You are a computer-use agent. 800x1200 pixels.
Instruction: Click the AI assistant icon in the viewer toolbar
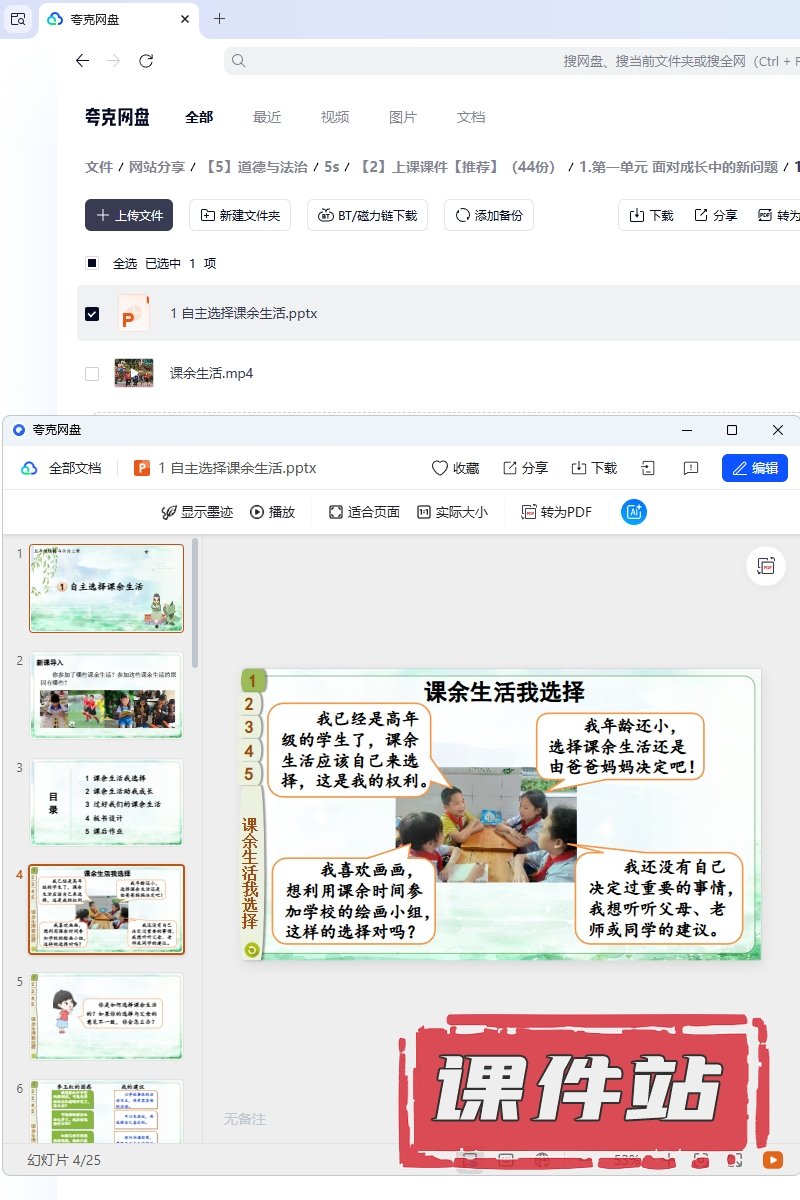(x=634, y=512)
